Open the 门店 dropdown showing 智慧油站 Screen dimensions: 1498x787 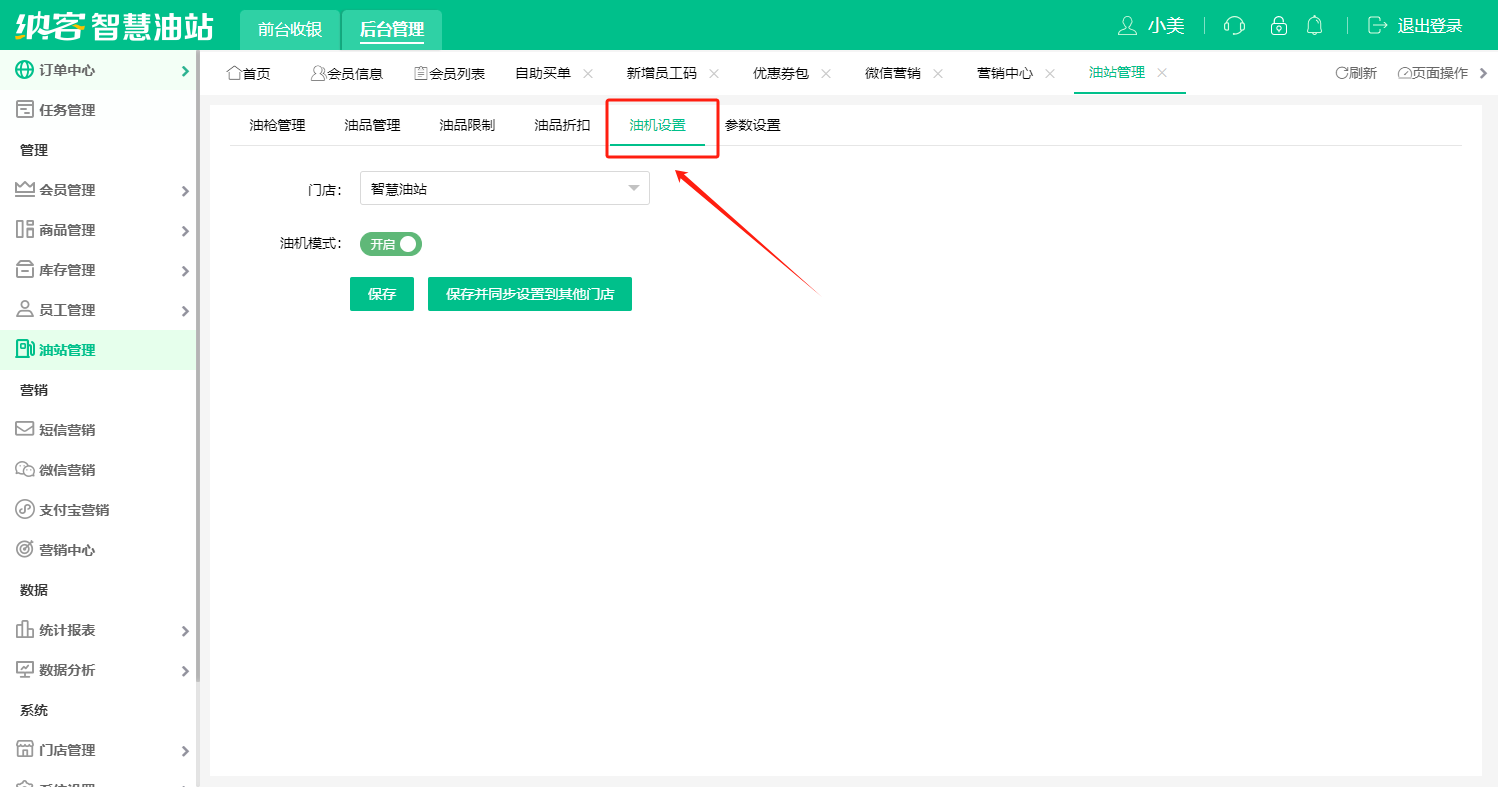504,188
